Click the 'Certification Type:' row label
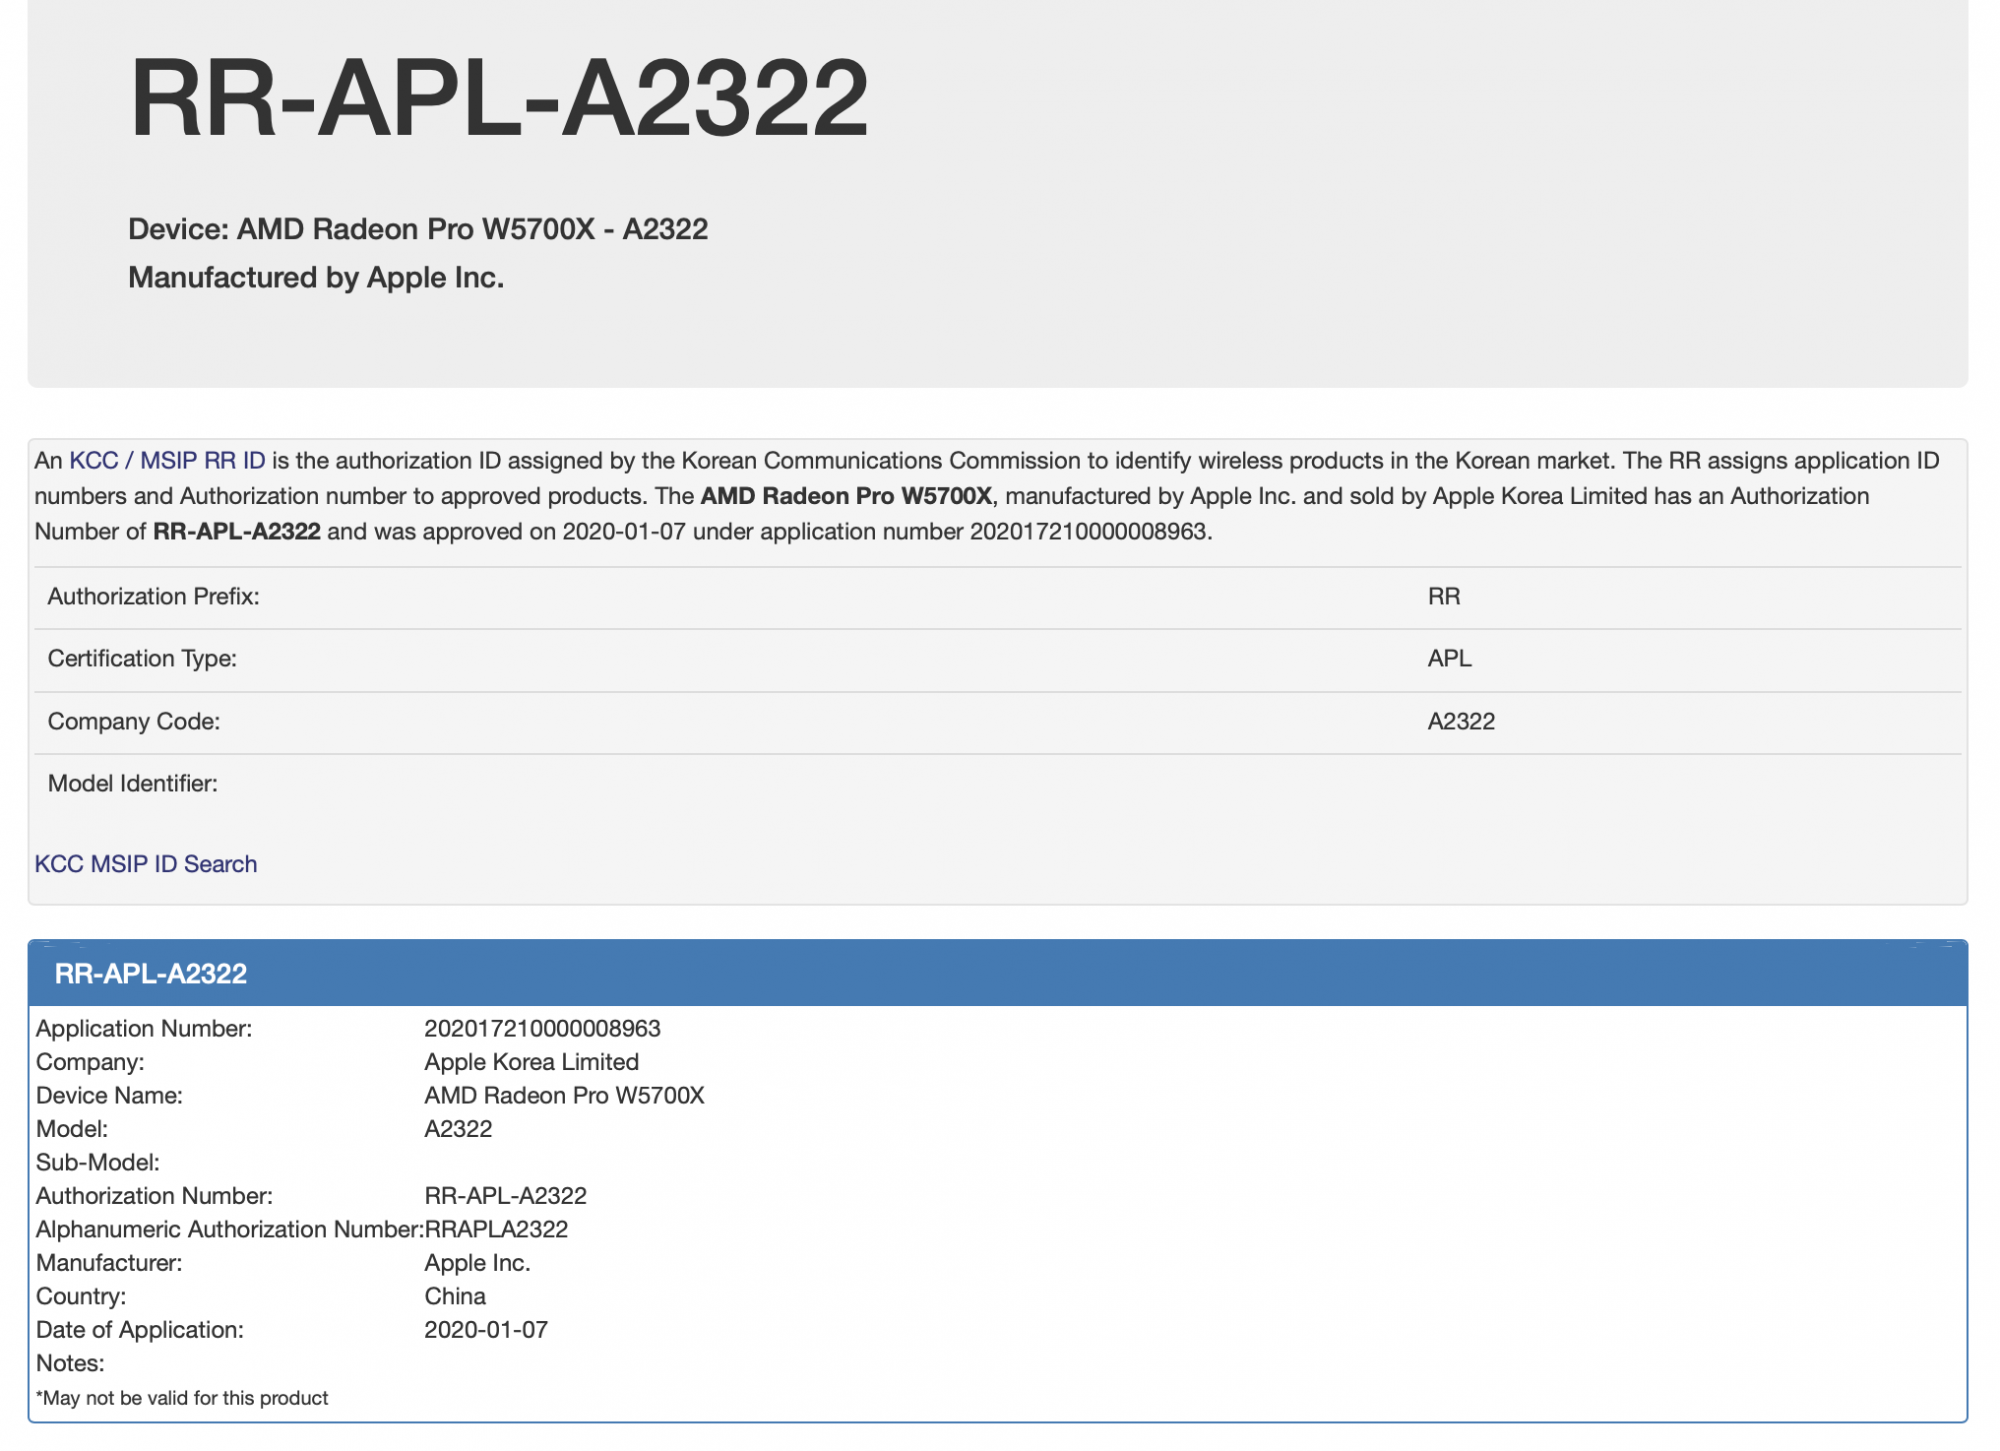Viewport: 2000px width, 1451px height. 142,659
